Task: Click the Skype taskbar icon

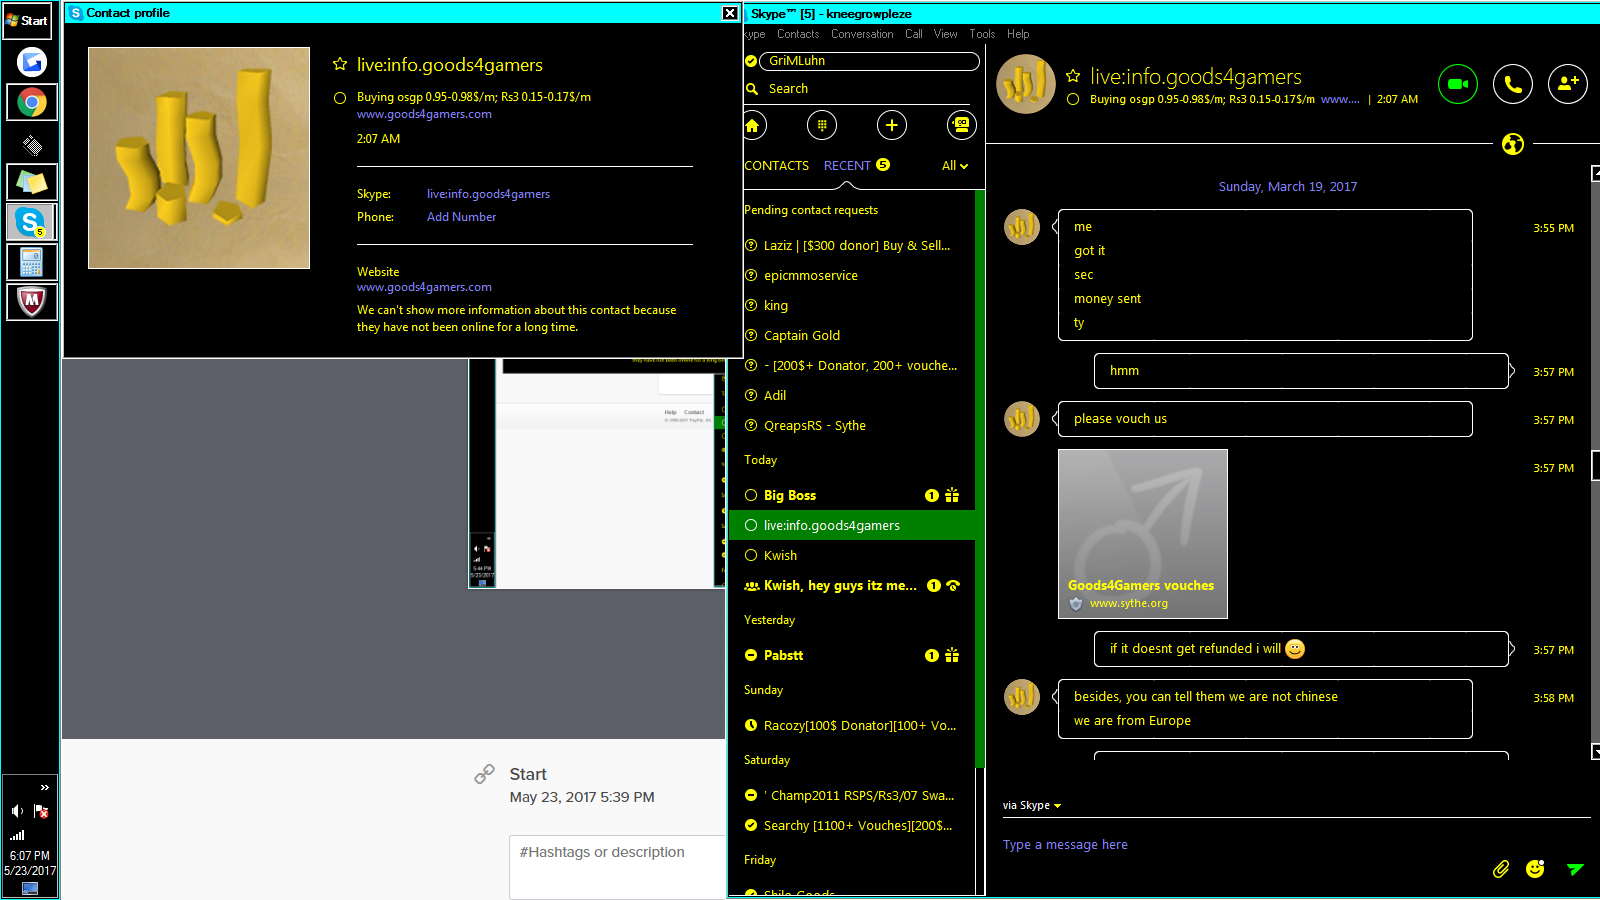Action: coord(32,222)
